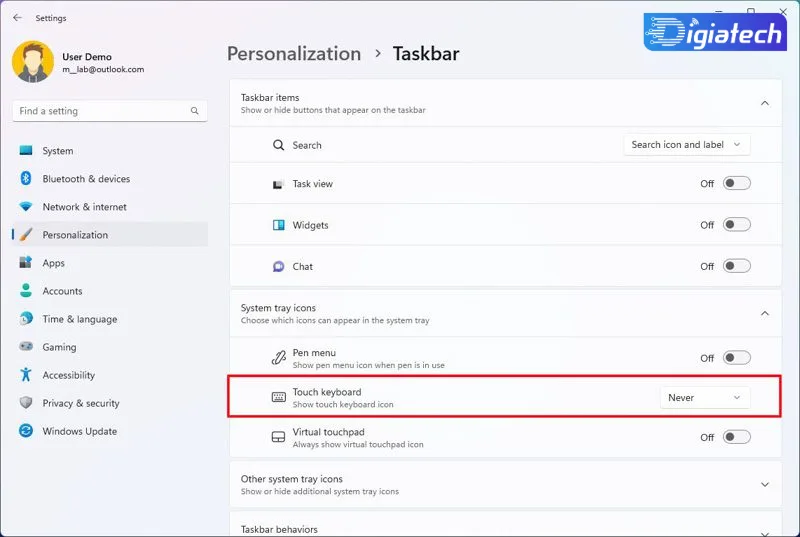
Task: Click the m_lab@outlook.com account email
Action: point(103,69)
